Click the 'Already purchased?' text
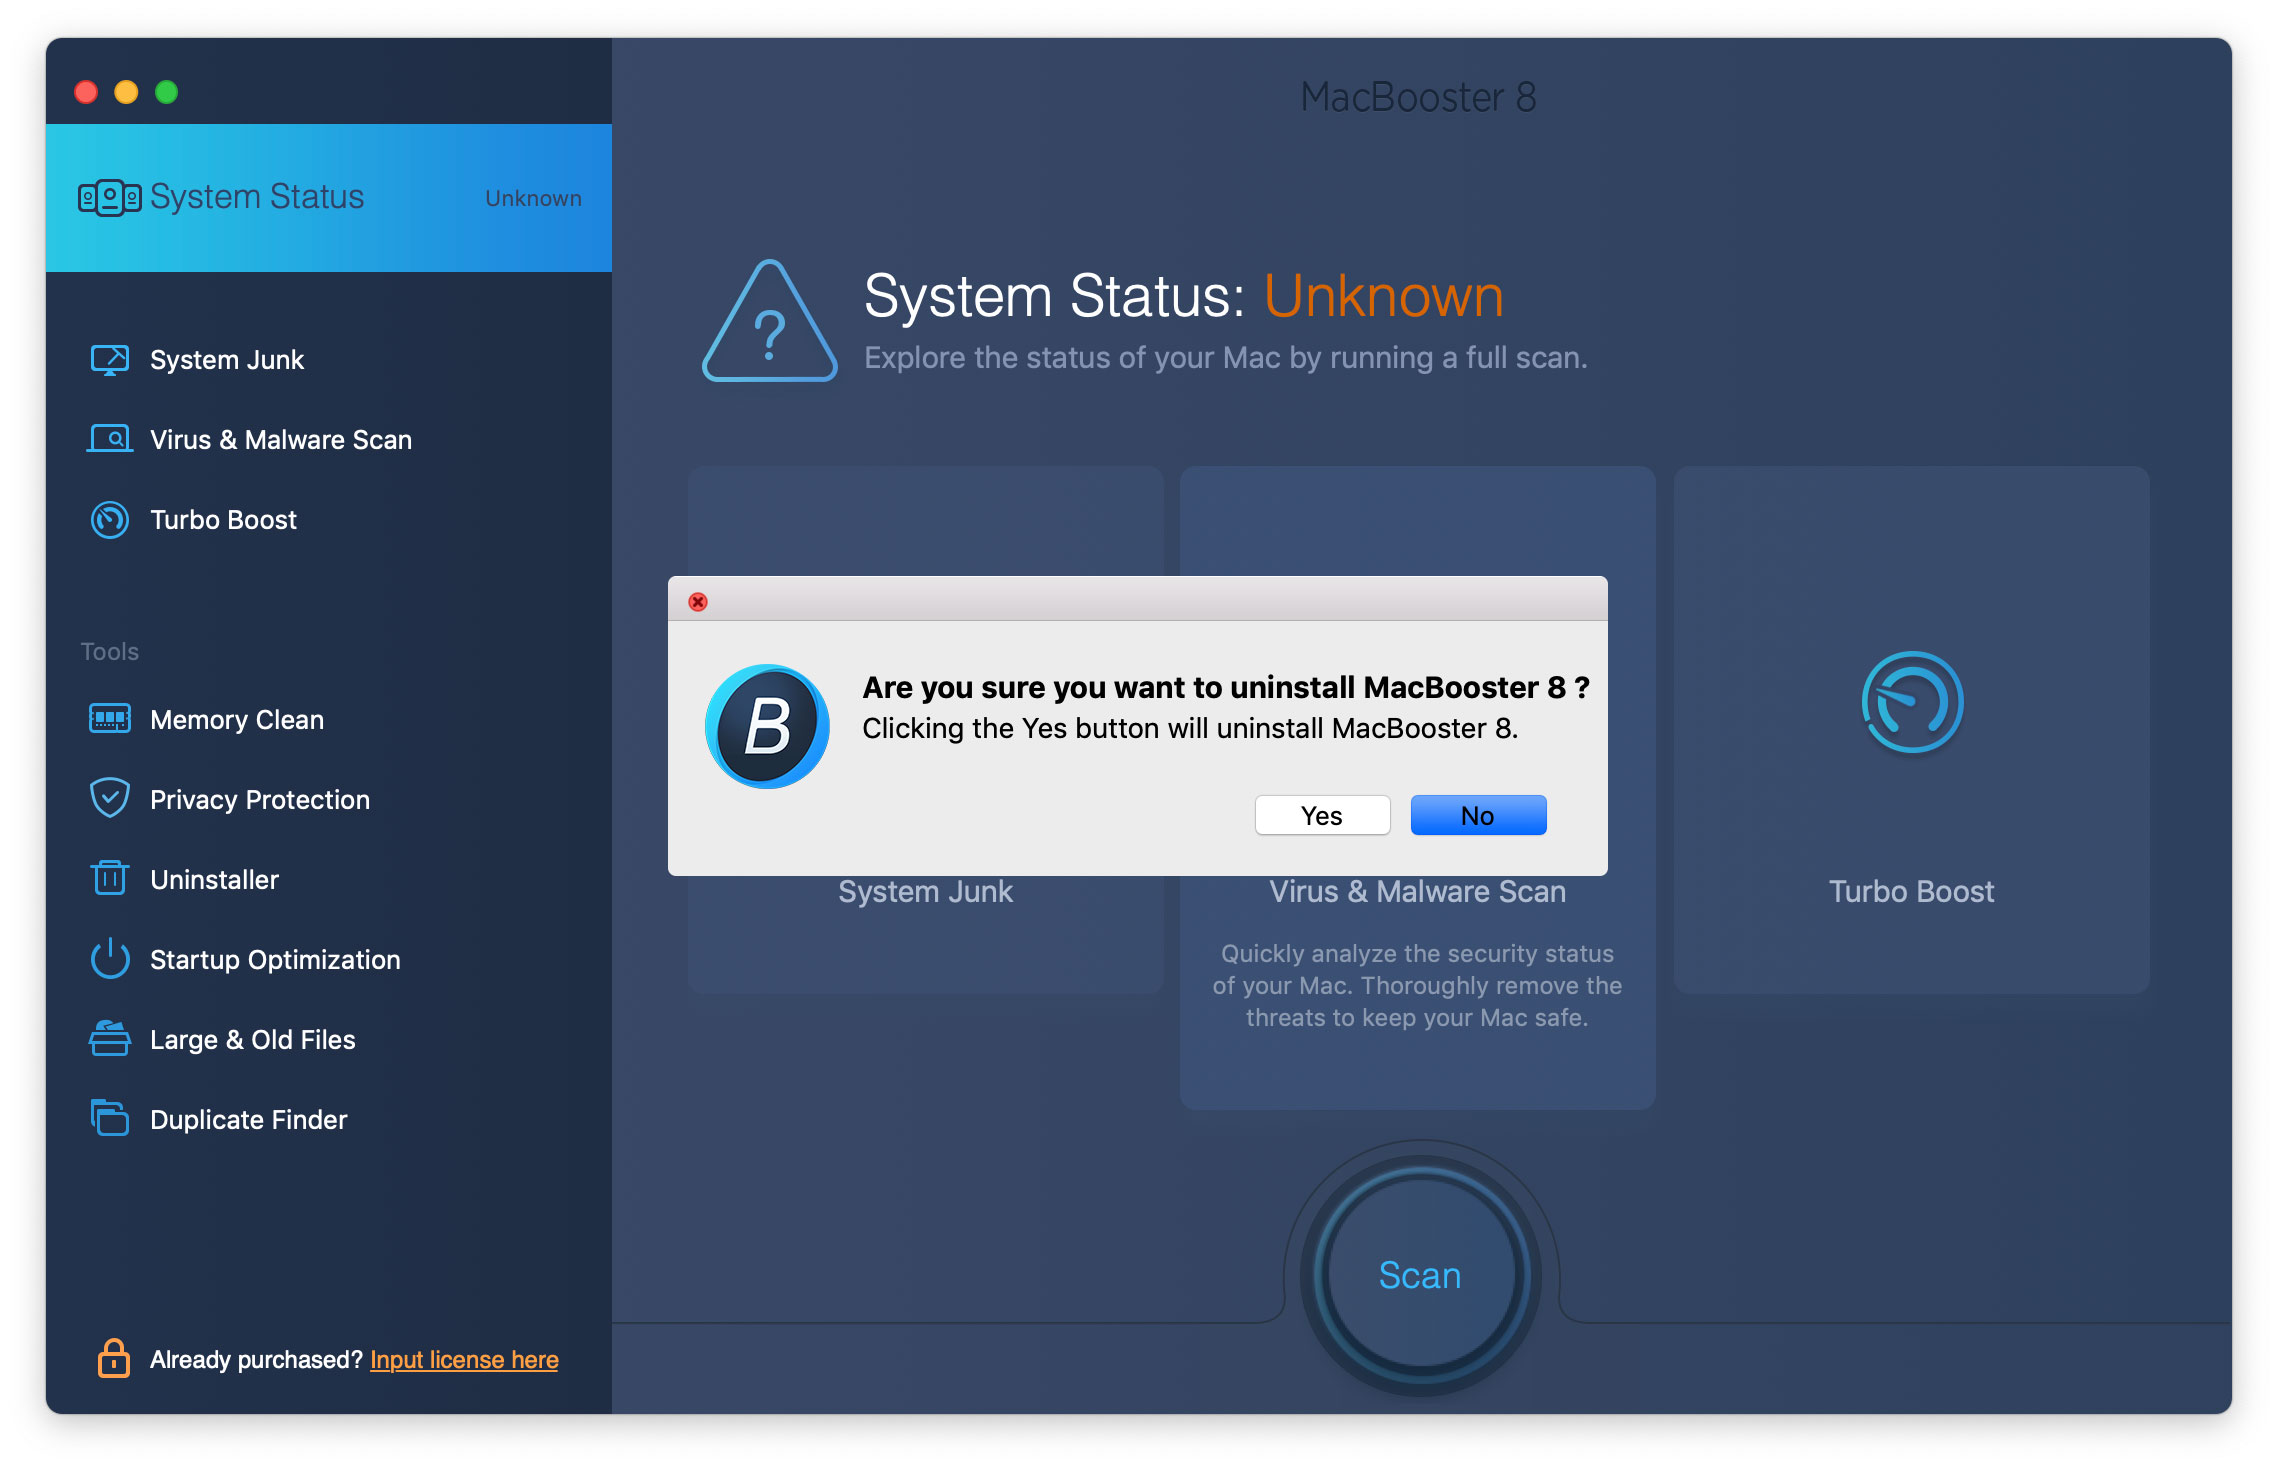This screenshot has height=1468, width=2278. point(256,1360)
